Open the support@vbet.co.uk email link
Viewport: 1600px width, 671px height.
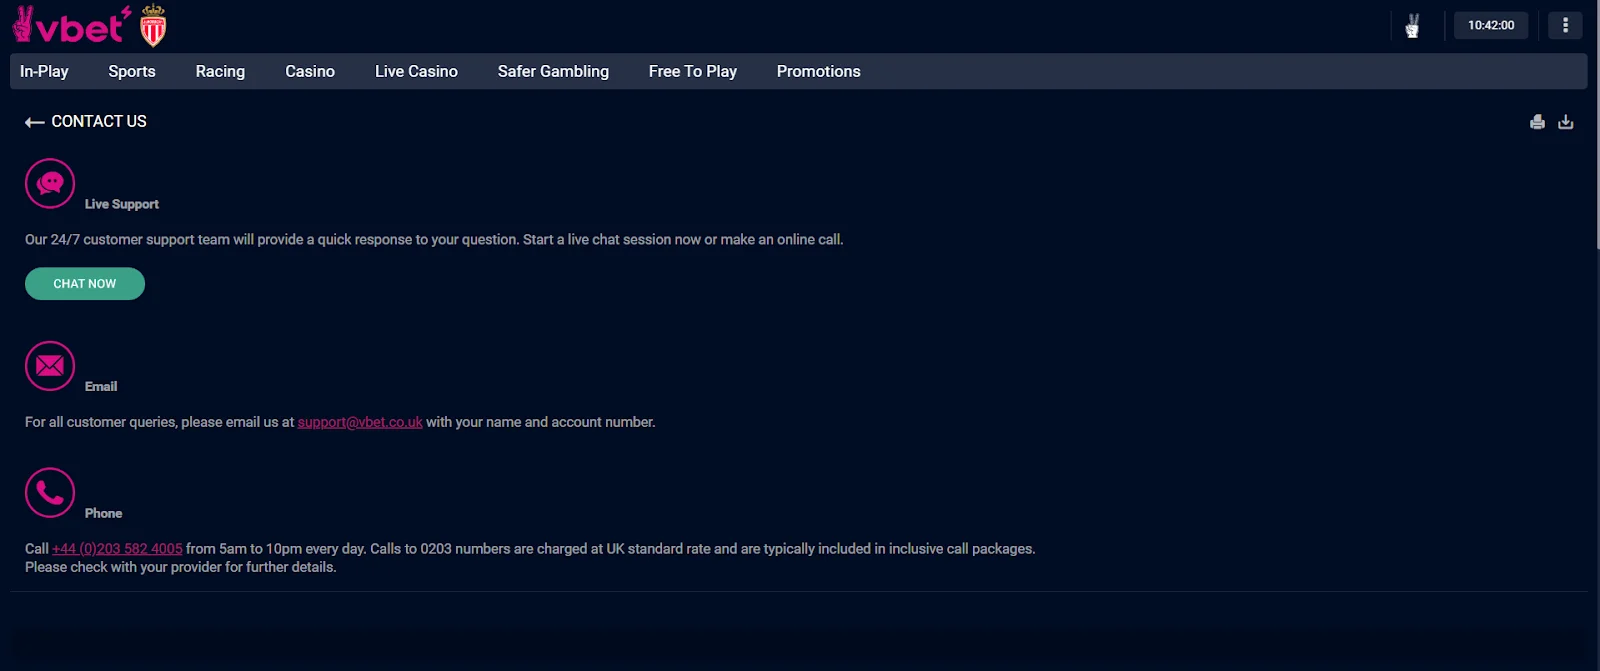click(x=360, y=422)
